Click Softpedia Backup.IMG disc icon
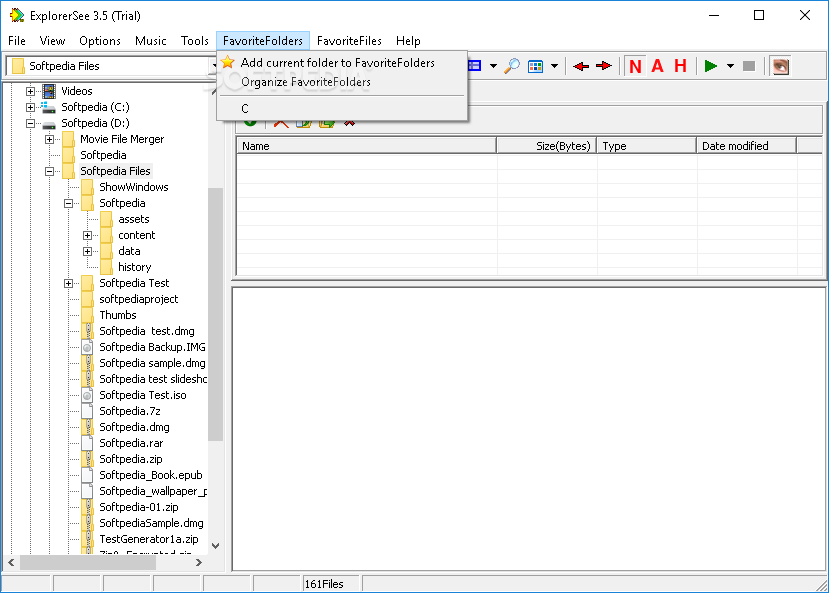 click(87, 347)
